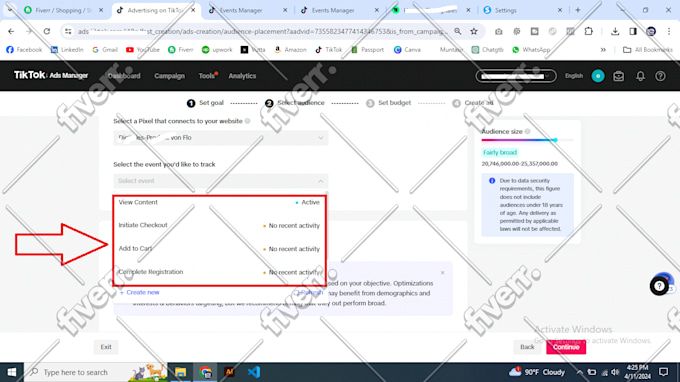The width and height of the screenshot is (680, 382).
Task: Click the Audience size info icon
Action: [527, 131]
